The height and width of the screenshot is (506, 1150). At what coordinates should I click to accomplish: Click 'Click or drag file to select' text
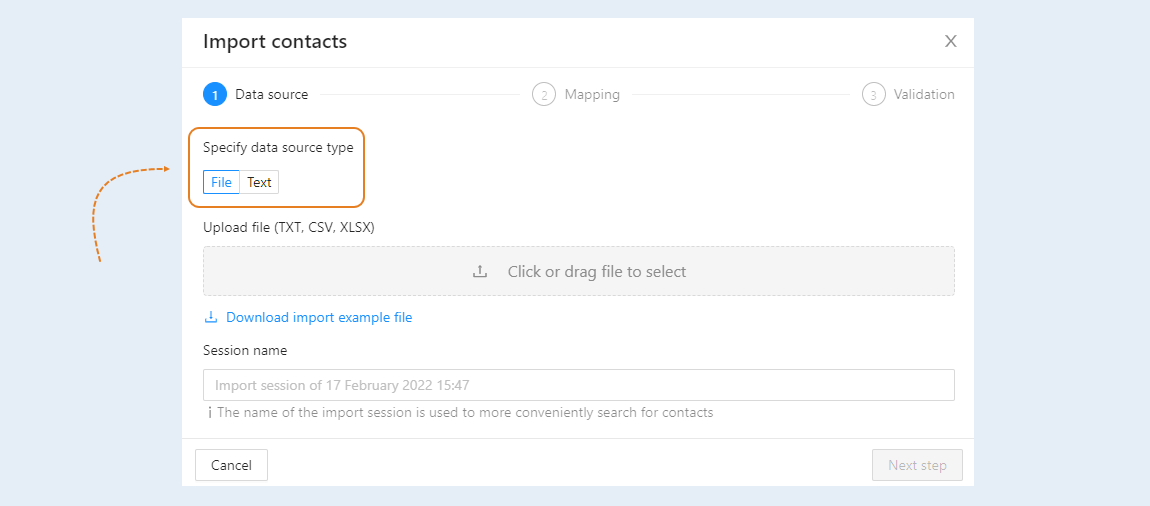pyautogui.click(x=597, y=271)
